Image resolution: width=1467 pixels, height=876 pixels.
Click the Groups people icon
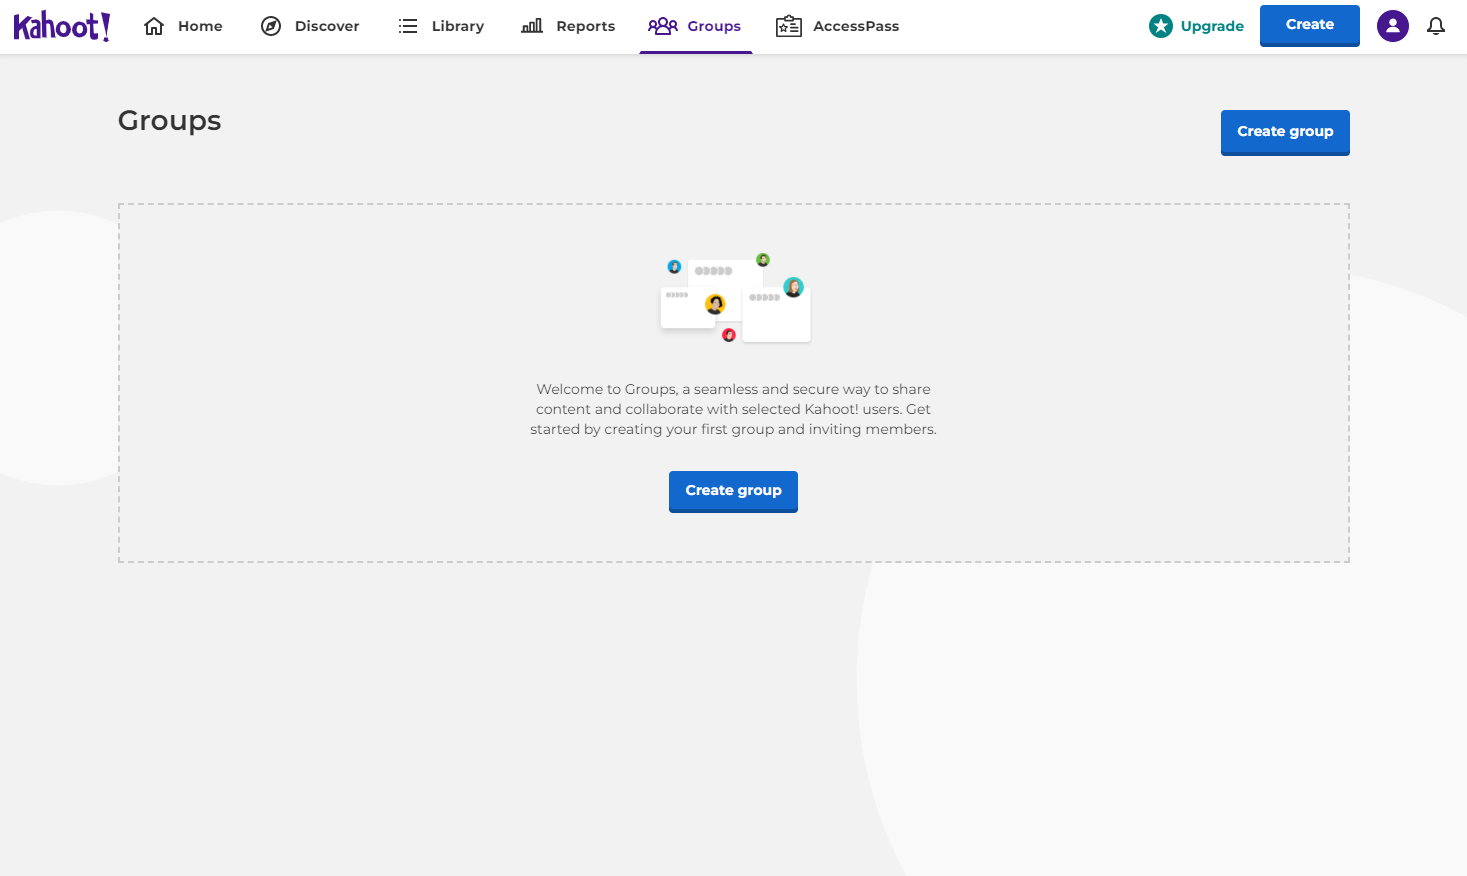663,26
